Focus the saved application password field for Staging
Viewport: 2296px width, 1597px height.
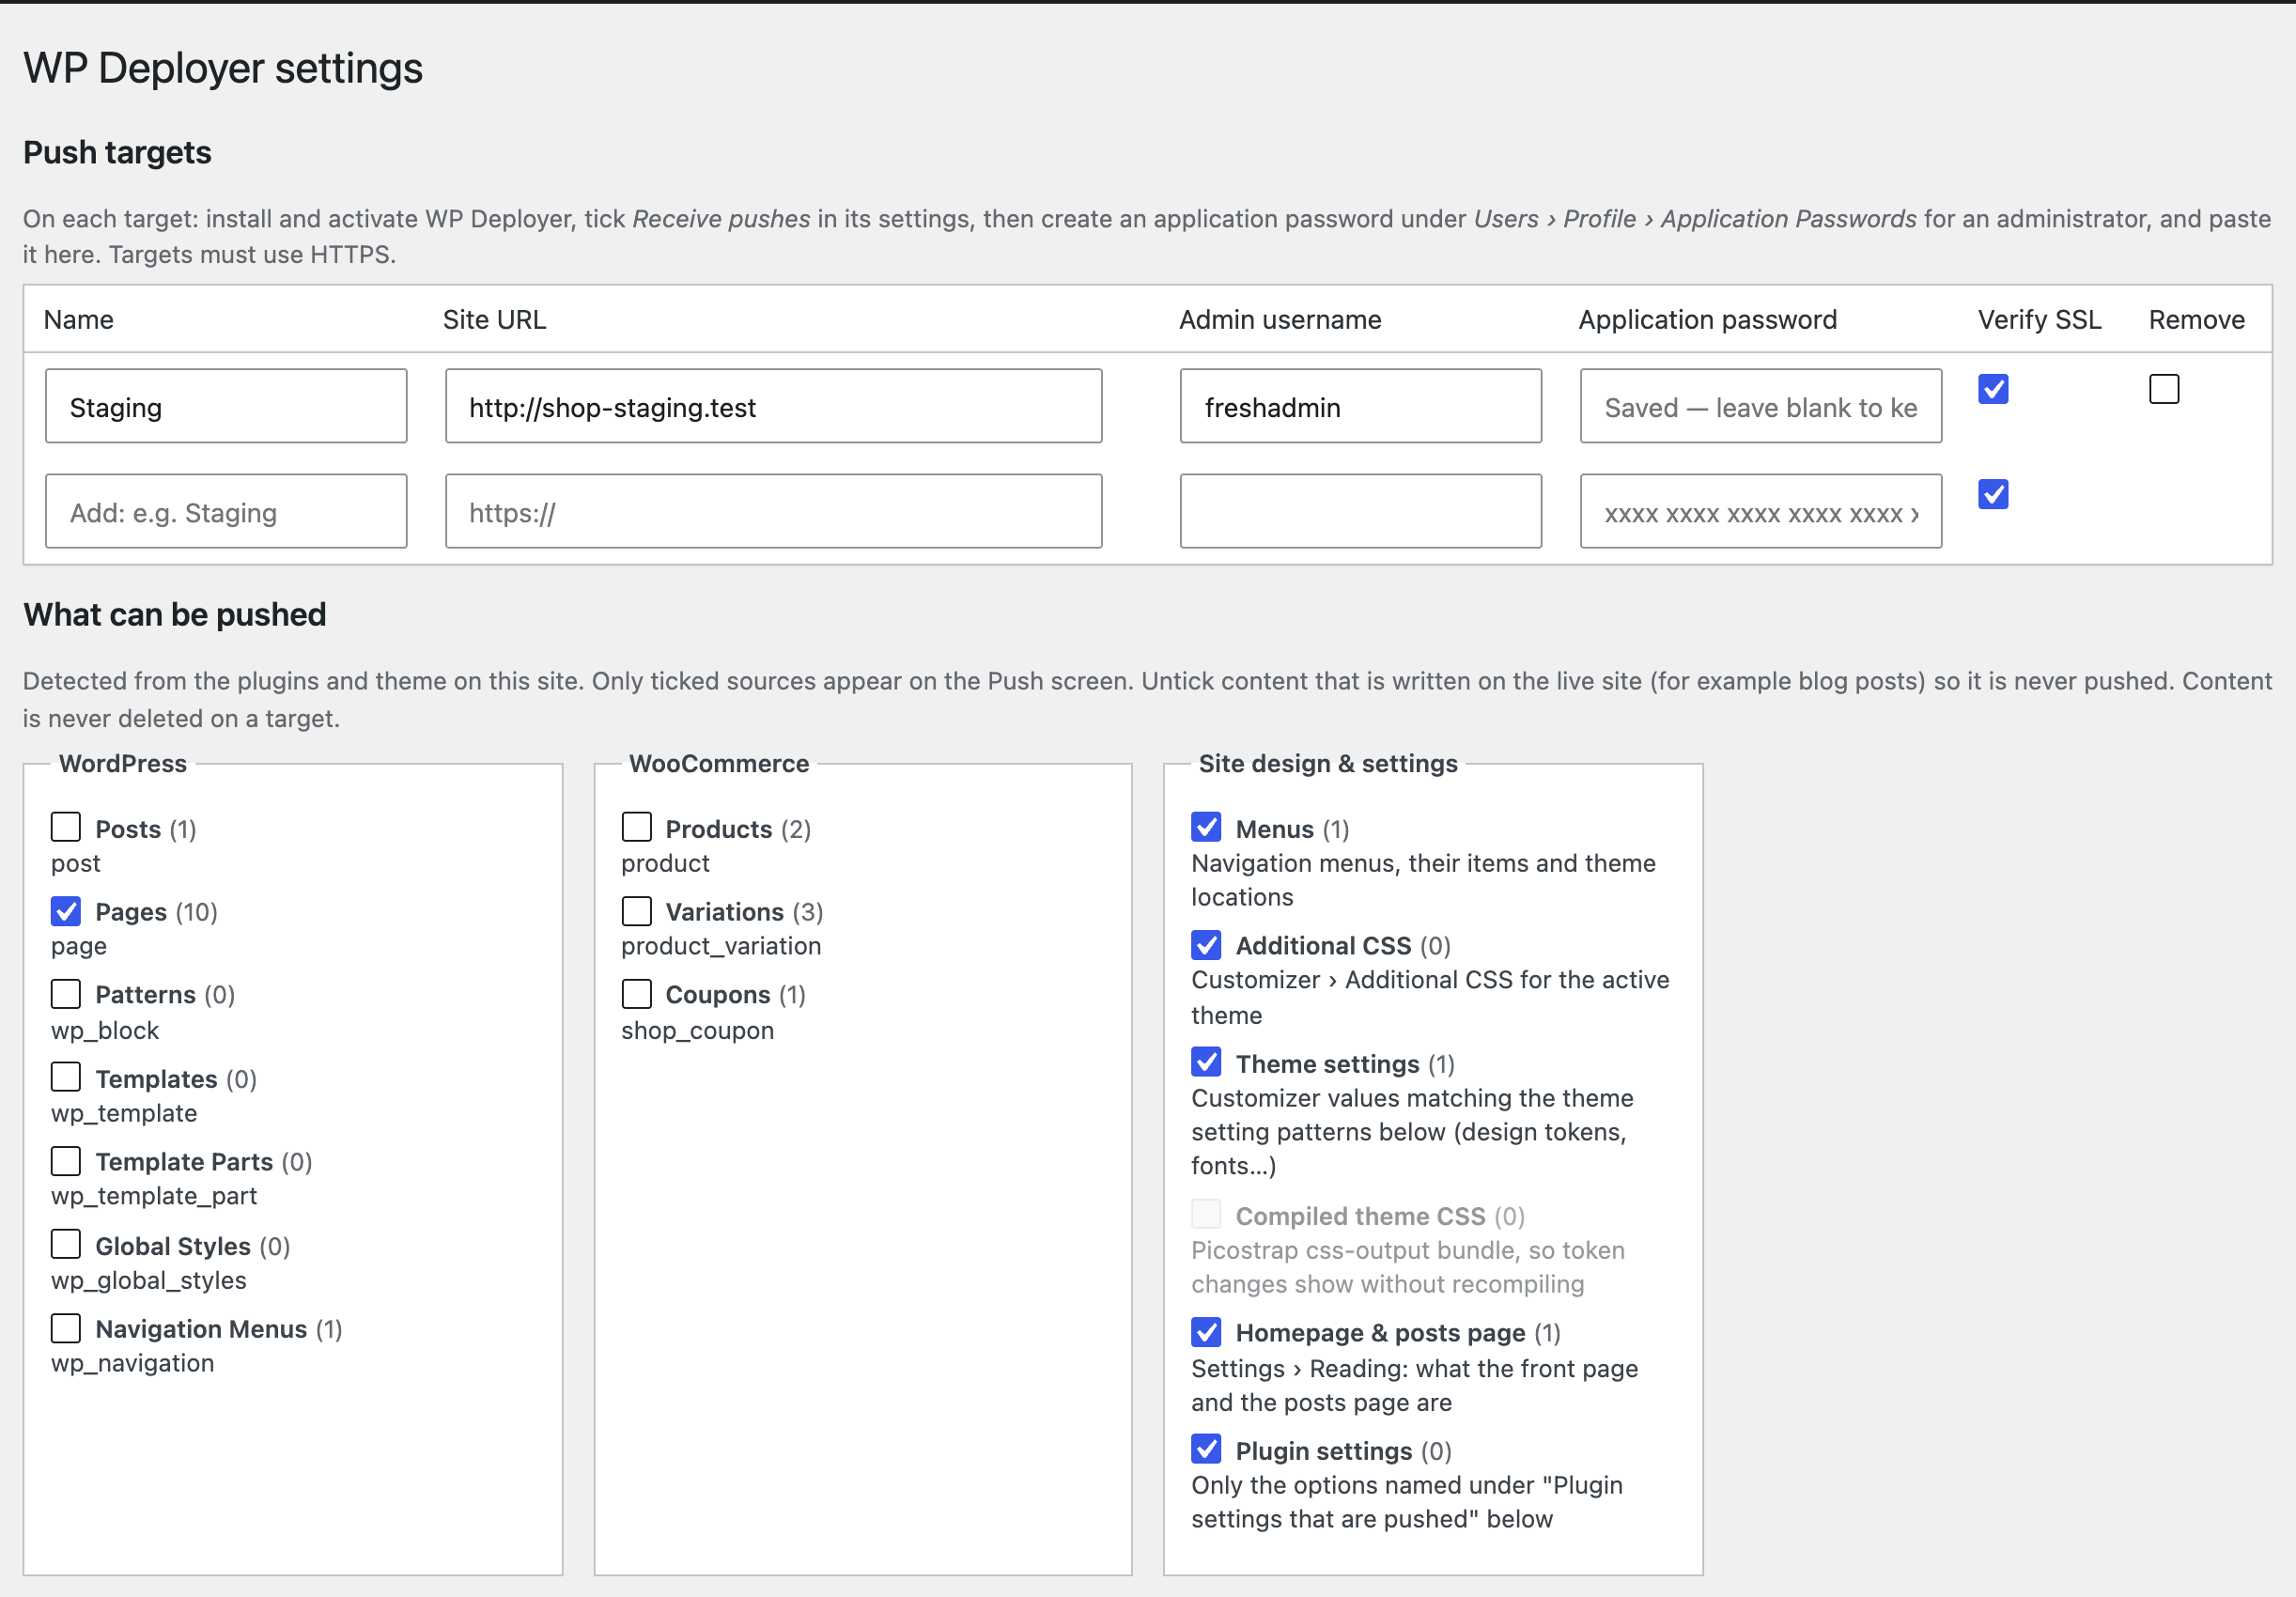point(1760,406)
